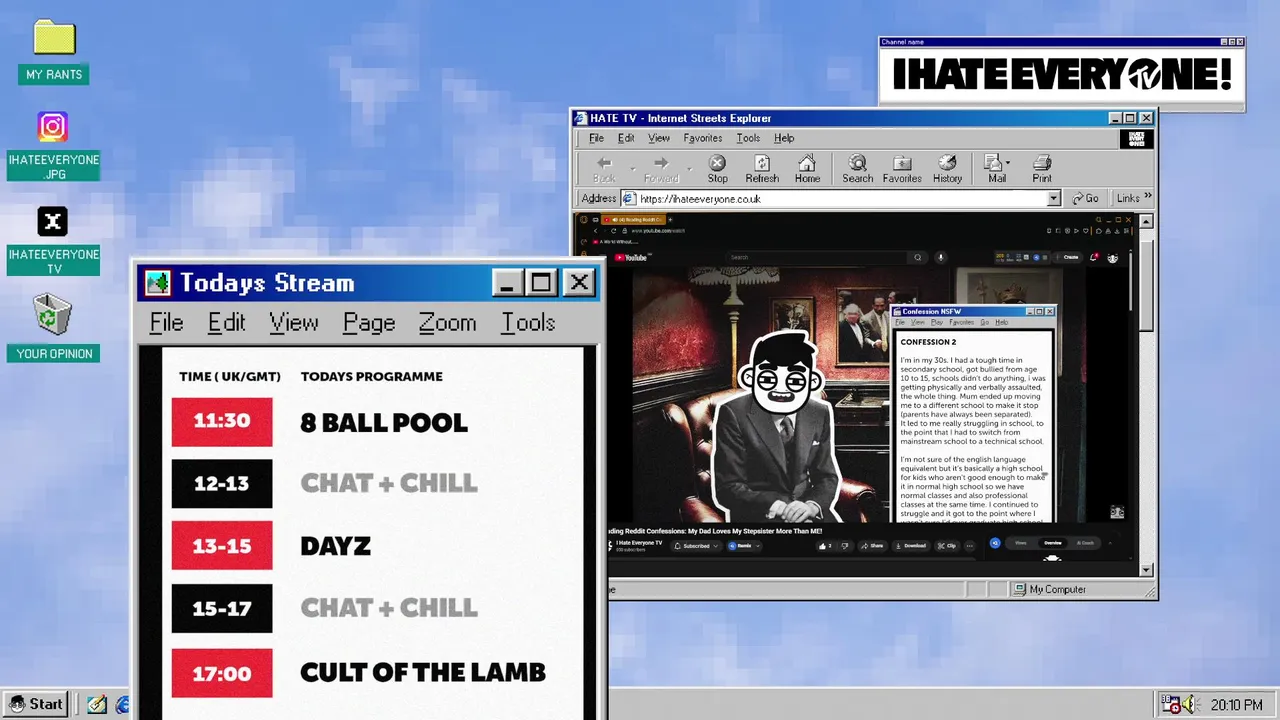Click the Mail toolbar icon

[x=993, y=163]
